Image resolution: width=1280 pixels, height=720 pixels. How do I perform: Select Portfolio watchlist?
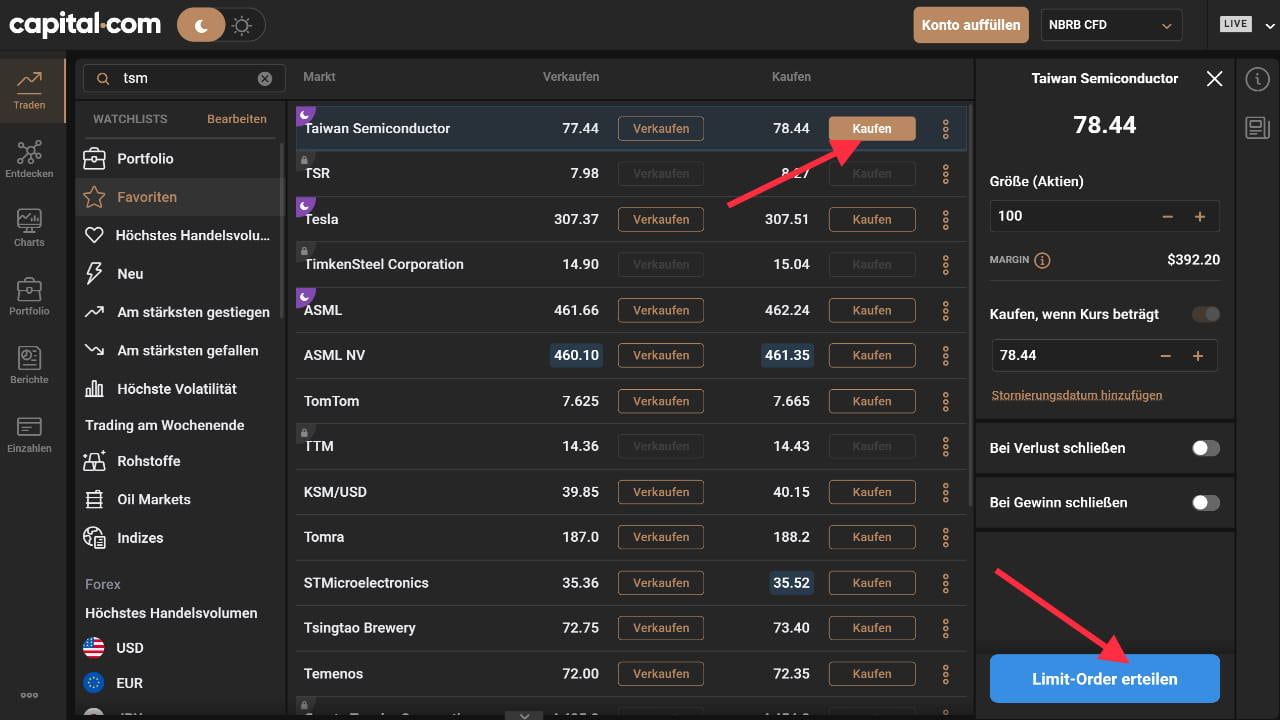point(180,159)
